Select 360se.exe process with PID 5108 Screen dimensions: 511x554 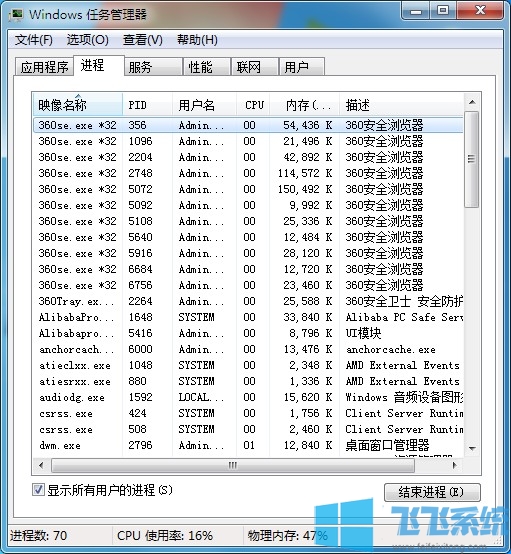click(x=248, y=221)
